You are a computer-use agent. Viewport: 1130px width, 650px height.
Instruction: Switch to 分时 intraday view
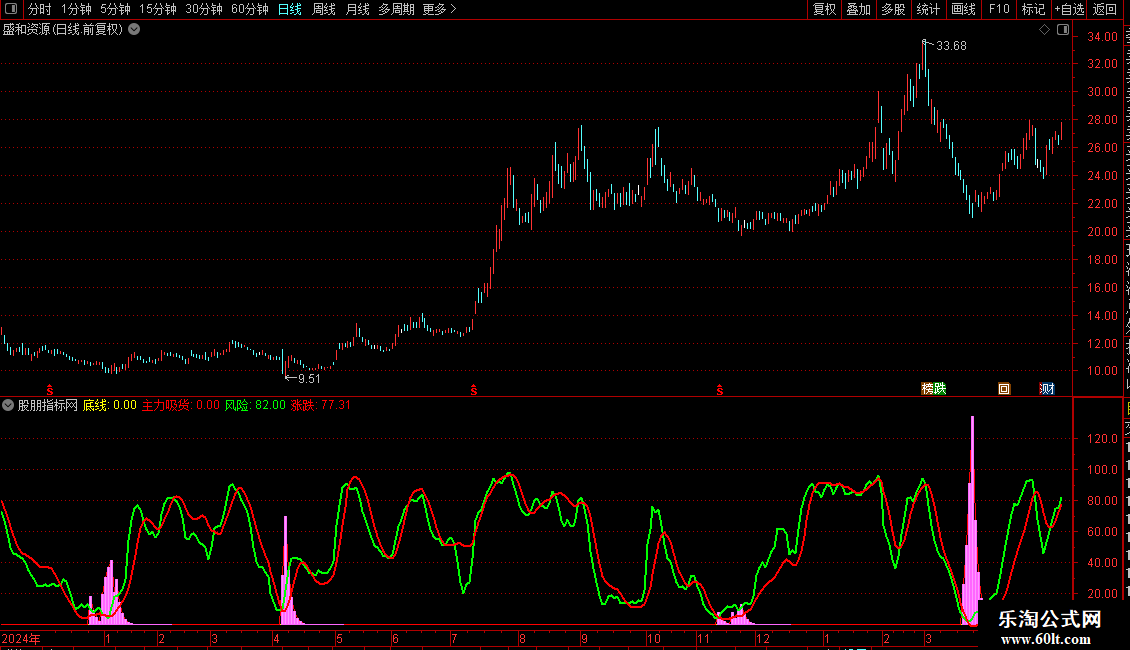(x=40, y=9)
